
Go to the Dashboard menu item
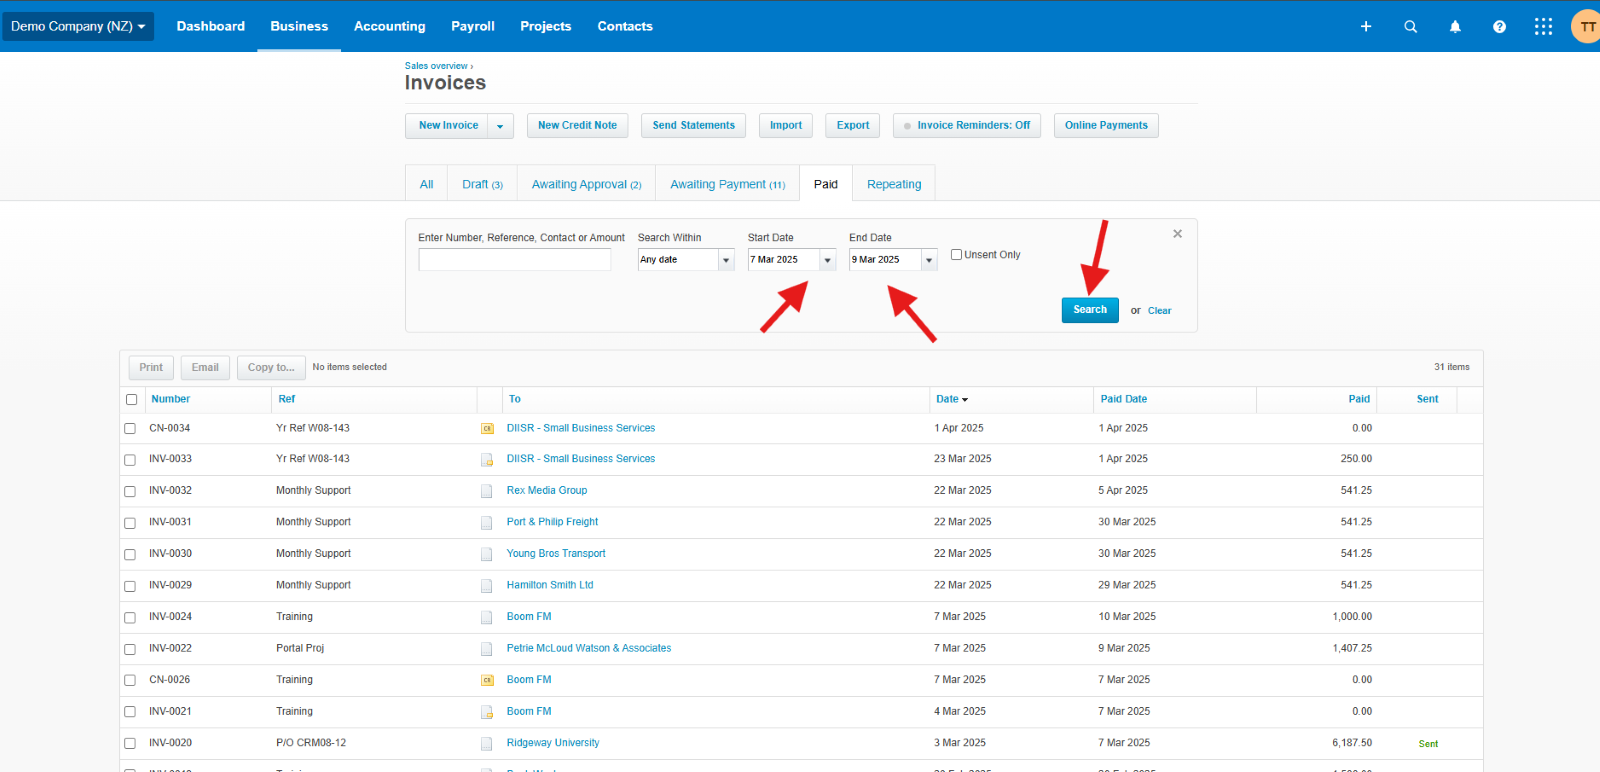click(211, 26)
